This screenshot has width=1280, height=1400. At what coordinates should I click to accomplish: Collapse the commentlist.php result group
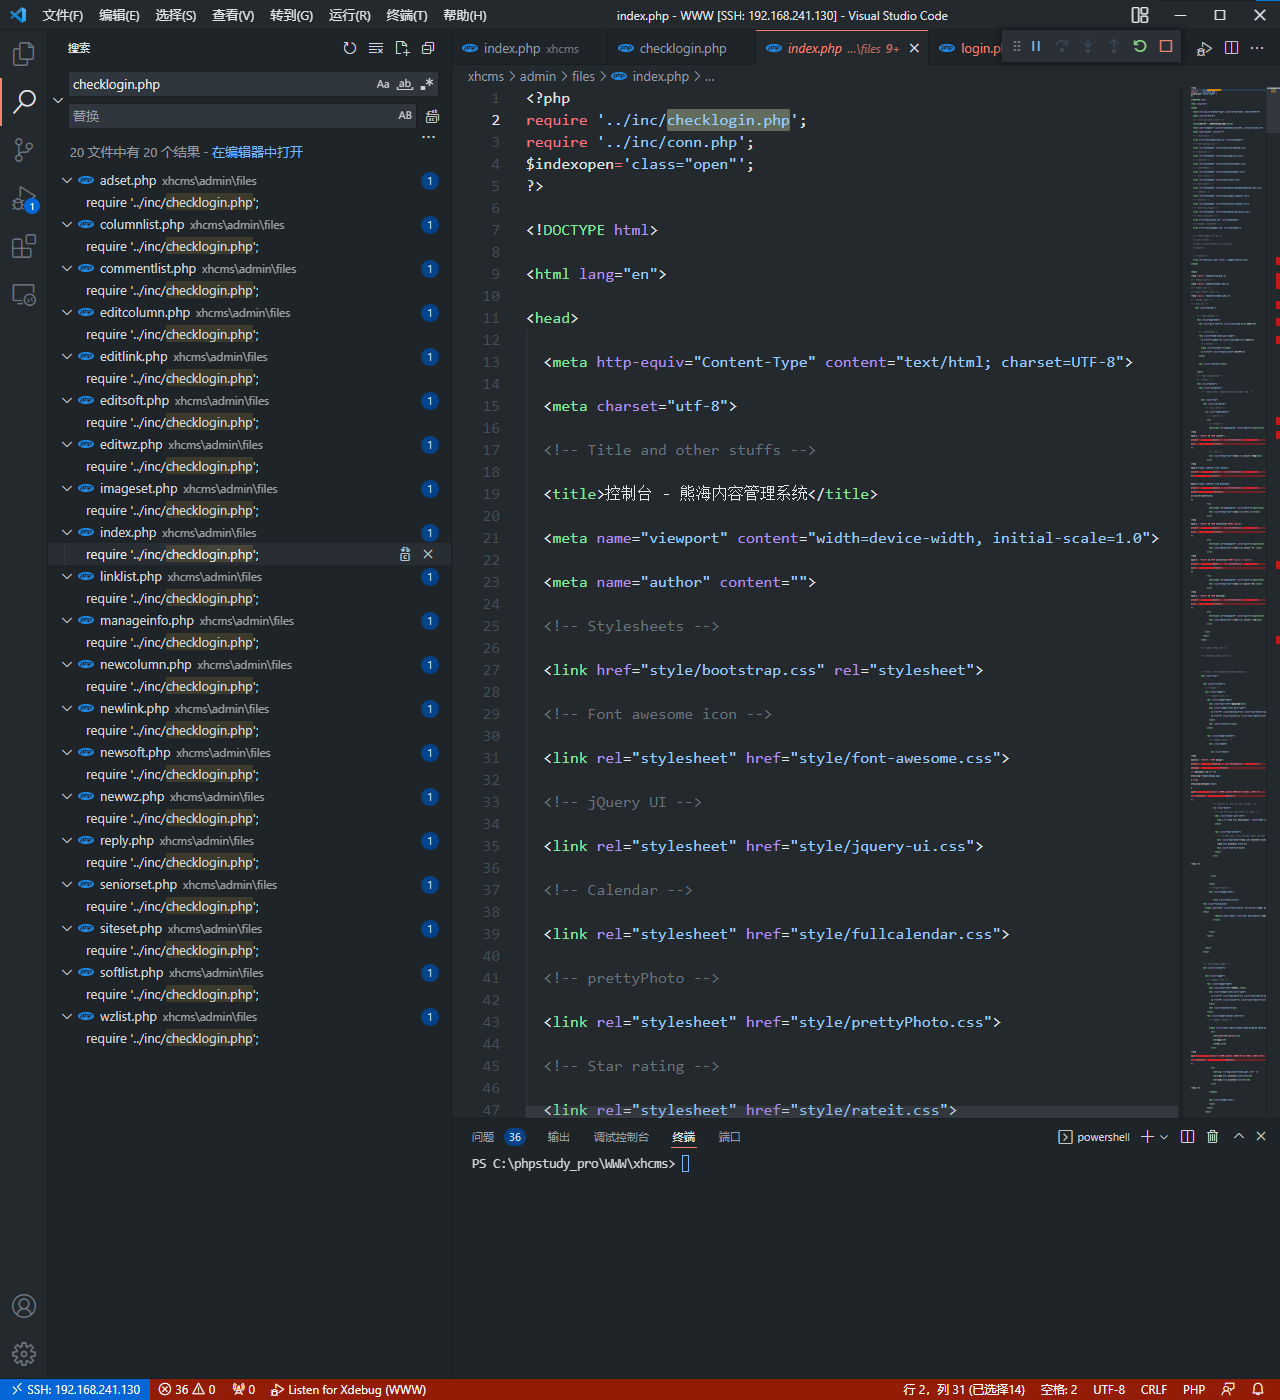pyautogui.click(x=67, y=268)
